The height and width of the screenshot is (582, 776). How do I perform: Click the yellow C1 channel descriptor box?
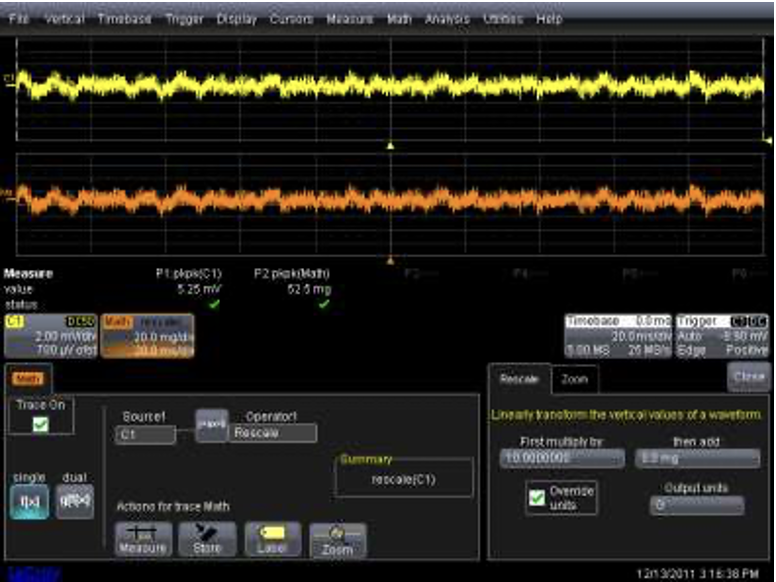(49, 336)
